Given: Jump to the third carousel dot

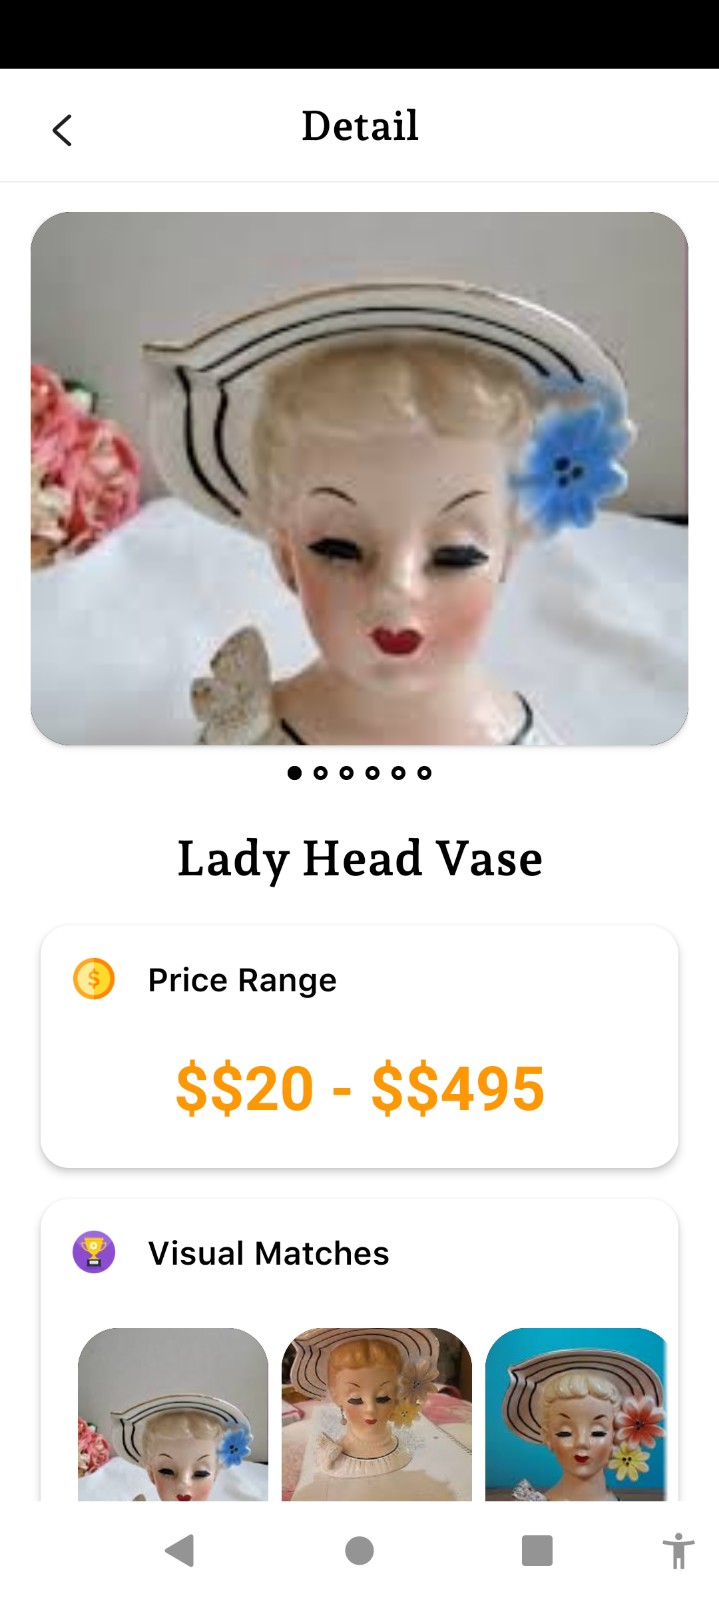Looking at the screenshot, I should point(346,772).
